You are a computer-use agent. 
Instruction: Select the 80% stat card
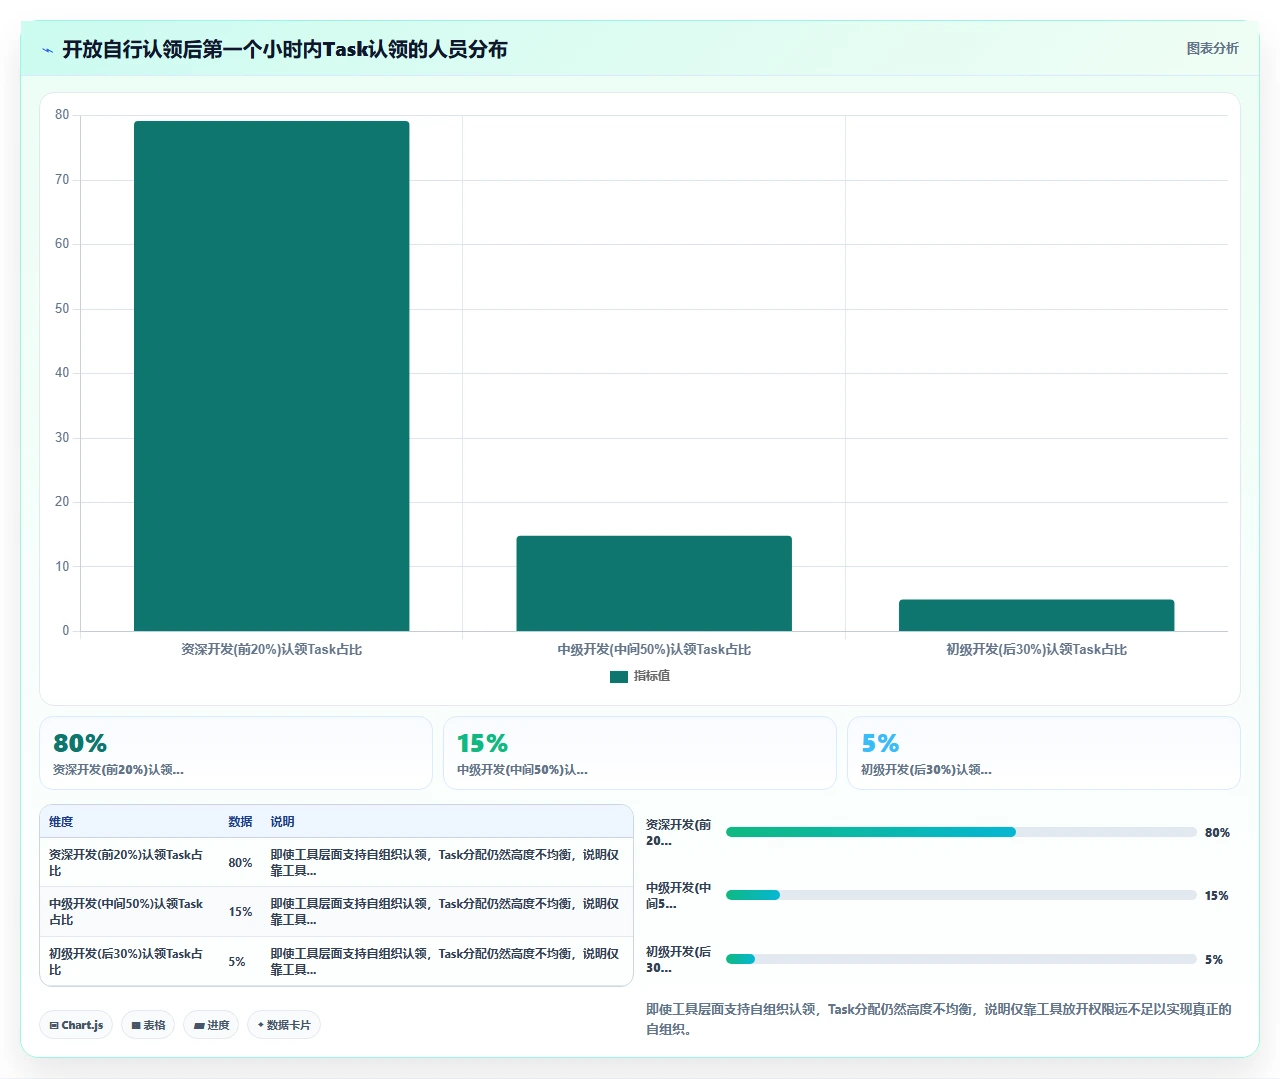click(236, 753)
